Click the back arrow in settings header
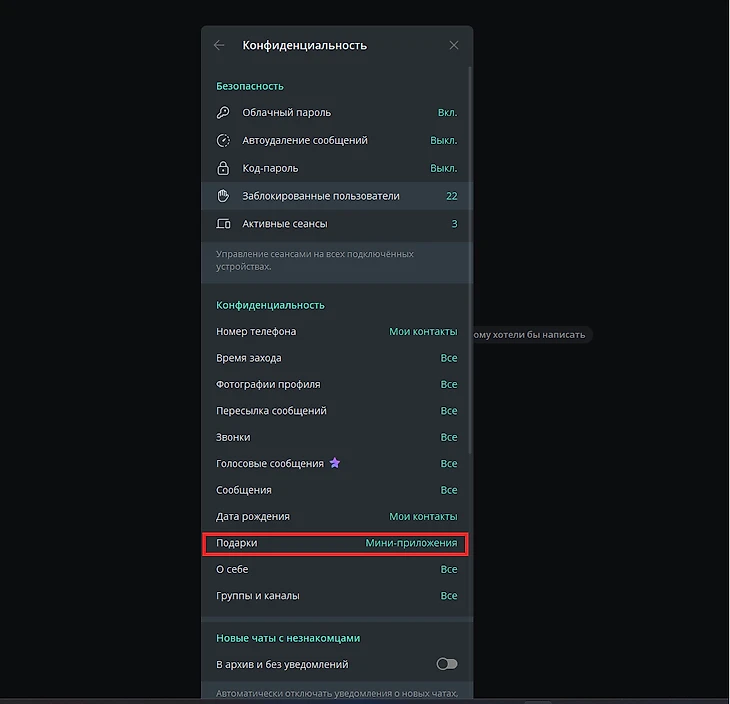The image size is (730, 704). click(219, 45)
